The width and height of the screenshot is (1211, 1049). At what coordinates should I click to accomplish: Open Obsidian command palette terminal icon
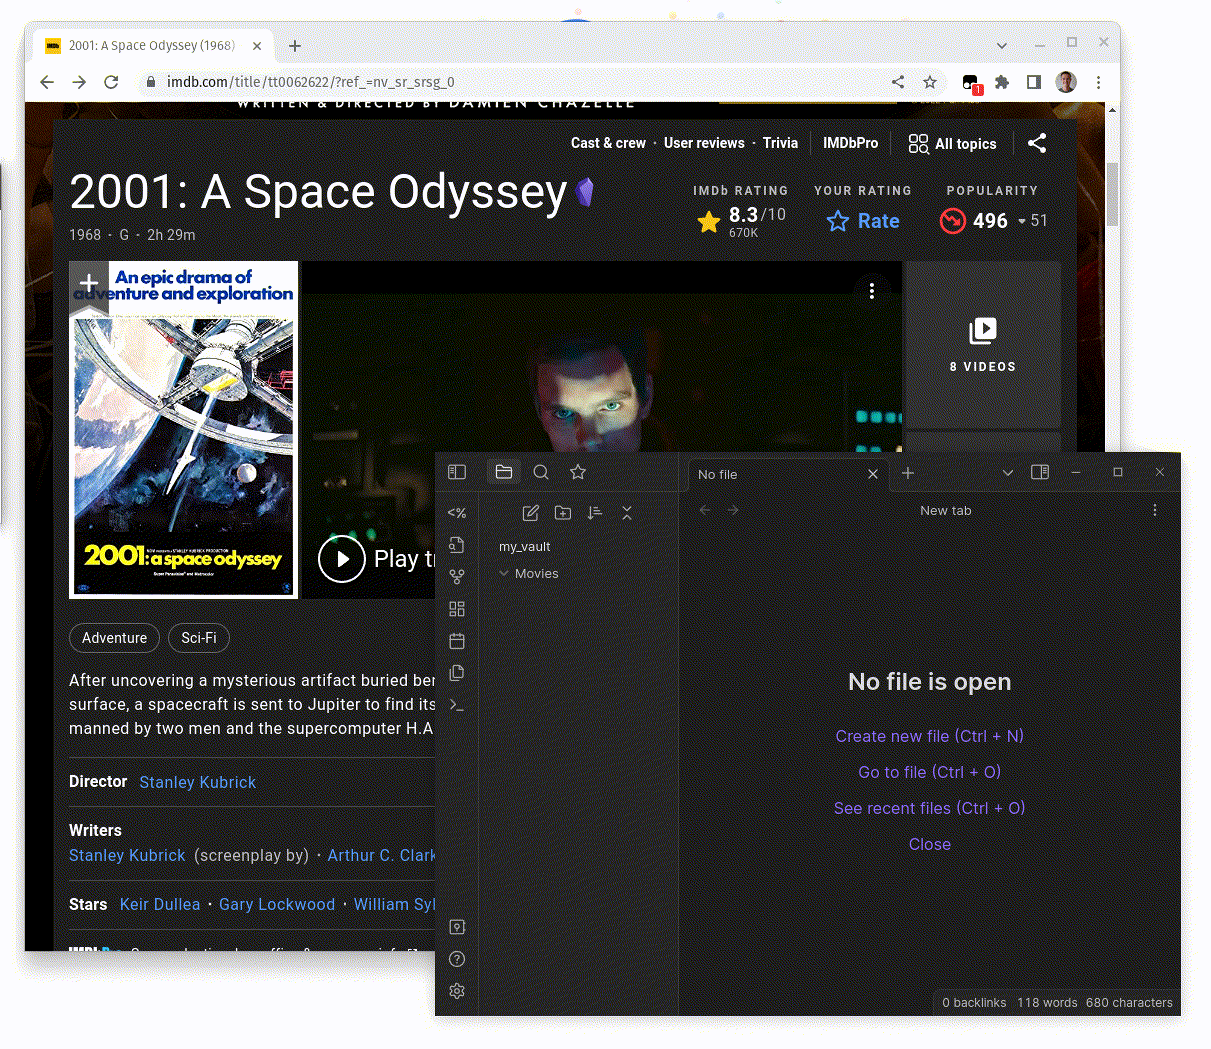tap(457, 705)
